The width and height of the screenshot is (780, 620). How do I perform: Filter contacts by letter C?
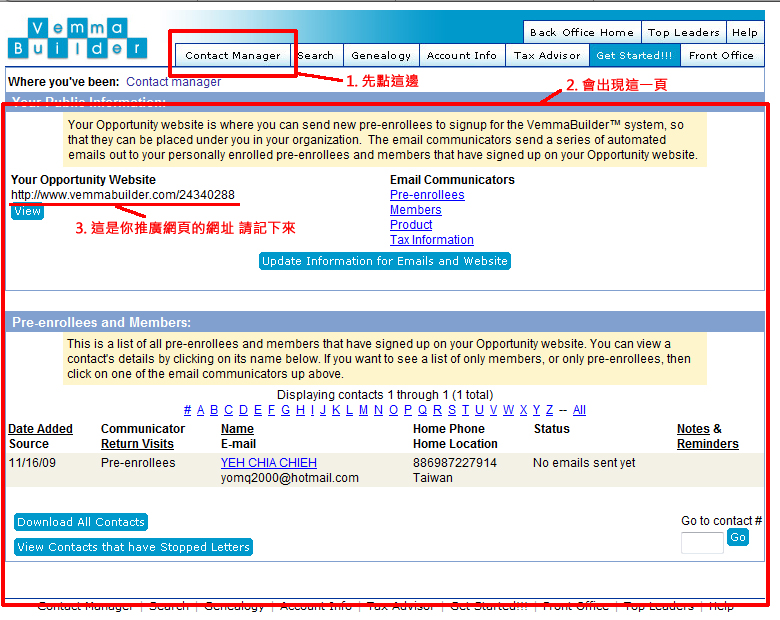[229, 410]
